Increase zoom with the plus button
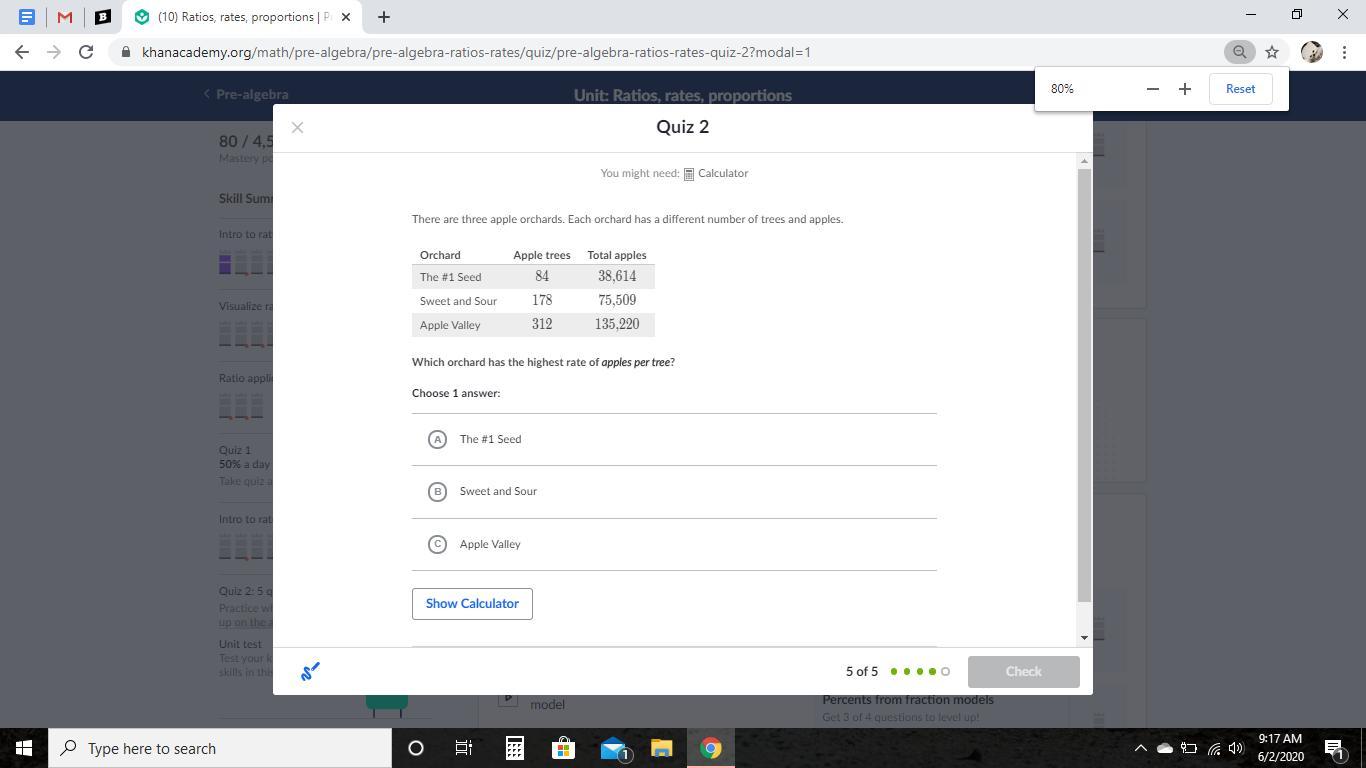1366x768 pixels. tap(1185, 89)
